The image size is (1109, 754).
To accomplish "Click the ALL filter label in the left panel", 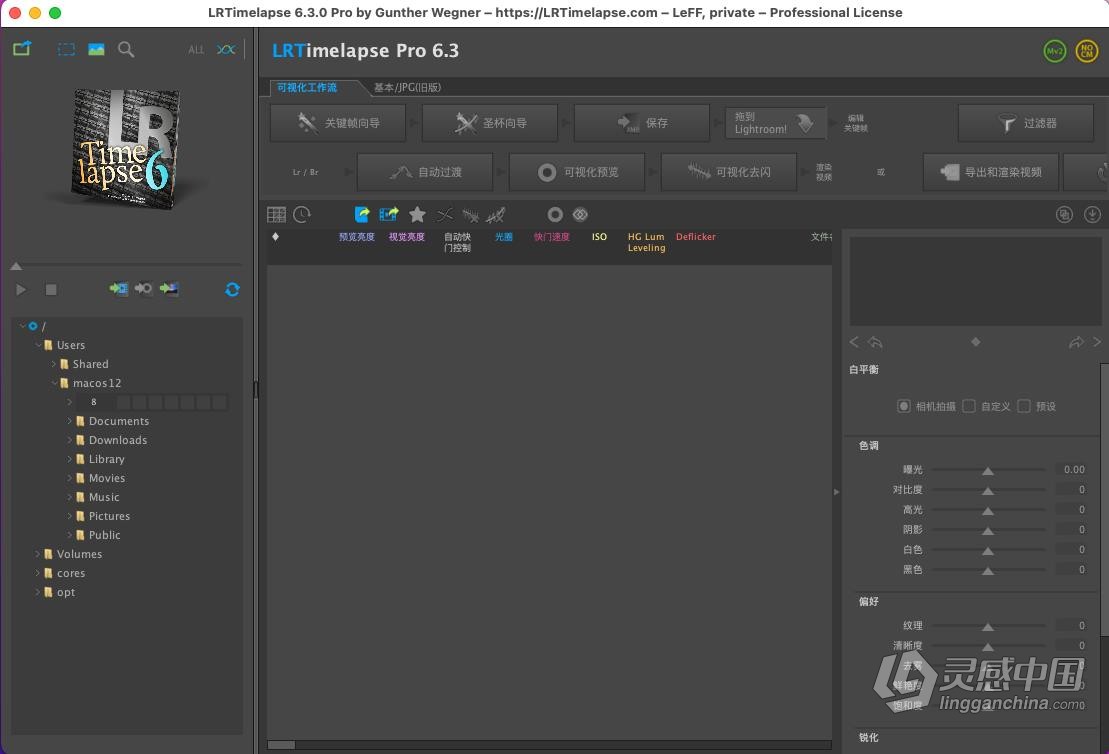I will [x=196, y=50].
